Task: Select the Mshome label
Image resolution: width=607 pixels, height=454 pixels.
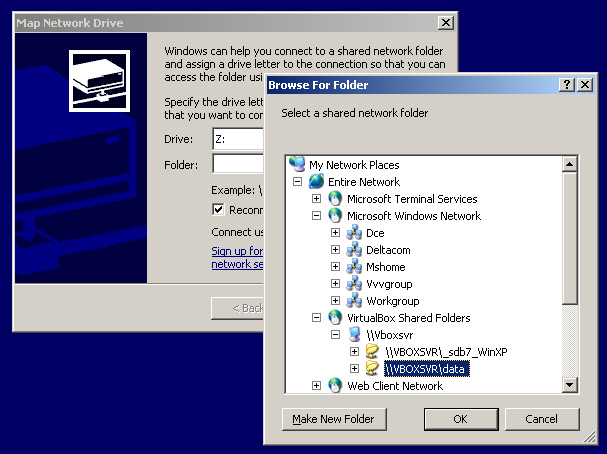Action: [x=386, y=267]
